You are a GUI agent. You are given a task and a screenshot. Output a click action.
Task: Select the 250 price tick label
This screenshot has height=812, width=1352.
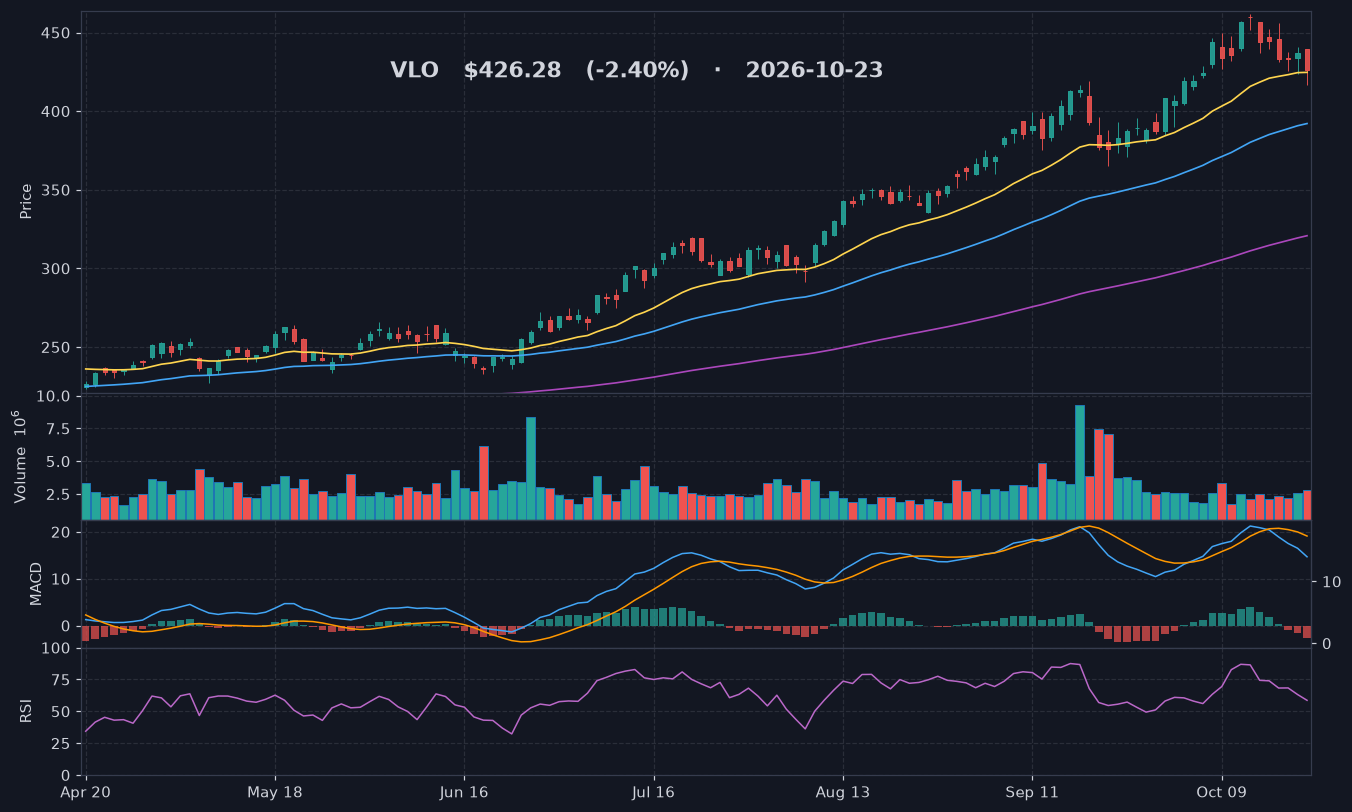55,347
